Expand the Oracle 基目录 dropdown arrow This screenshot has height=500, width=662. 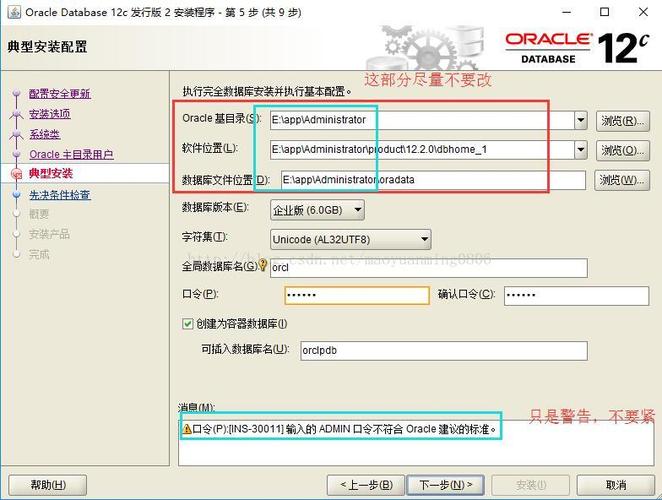click(x=581, y=120)
